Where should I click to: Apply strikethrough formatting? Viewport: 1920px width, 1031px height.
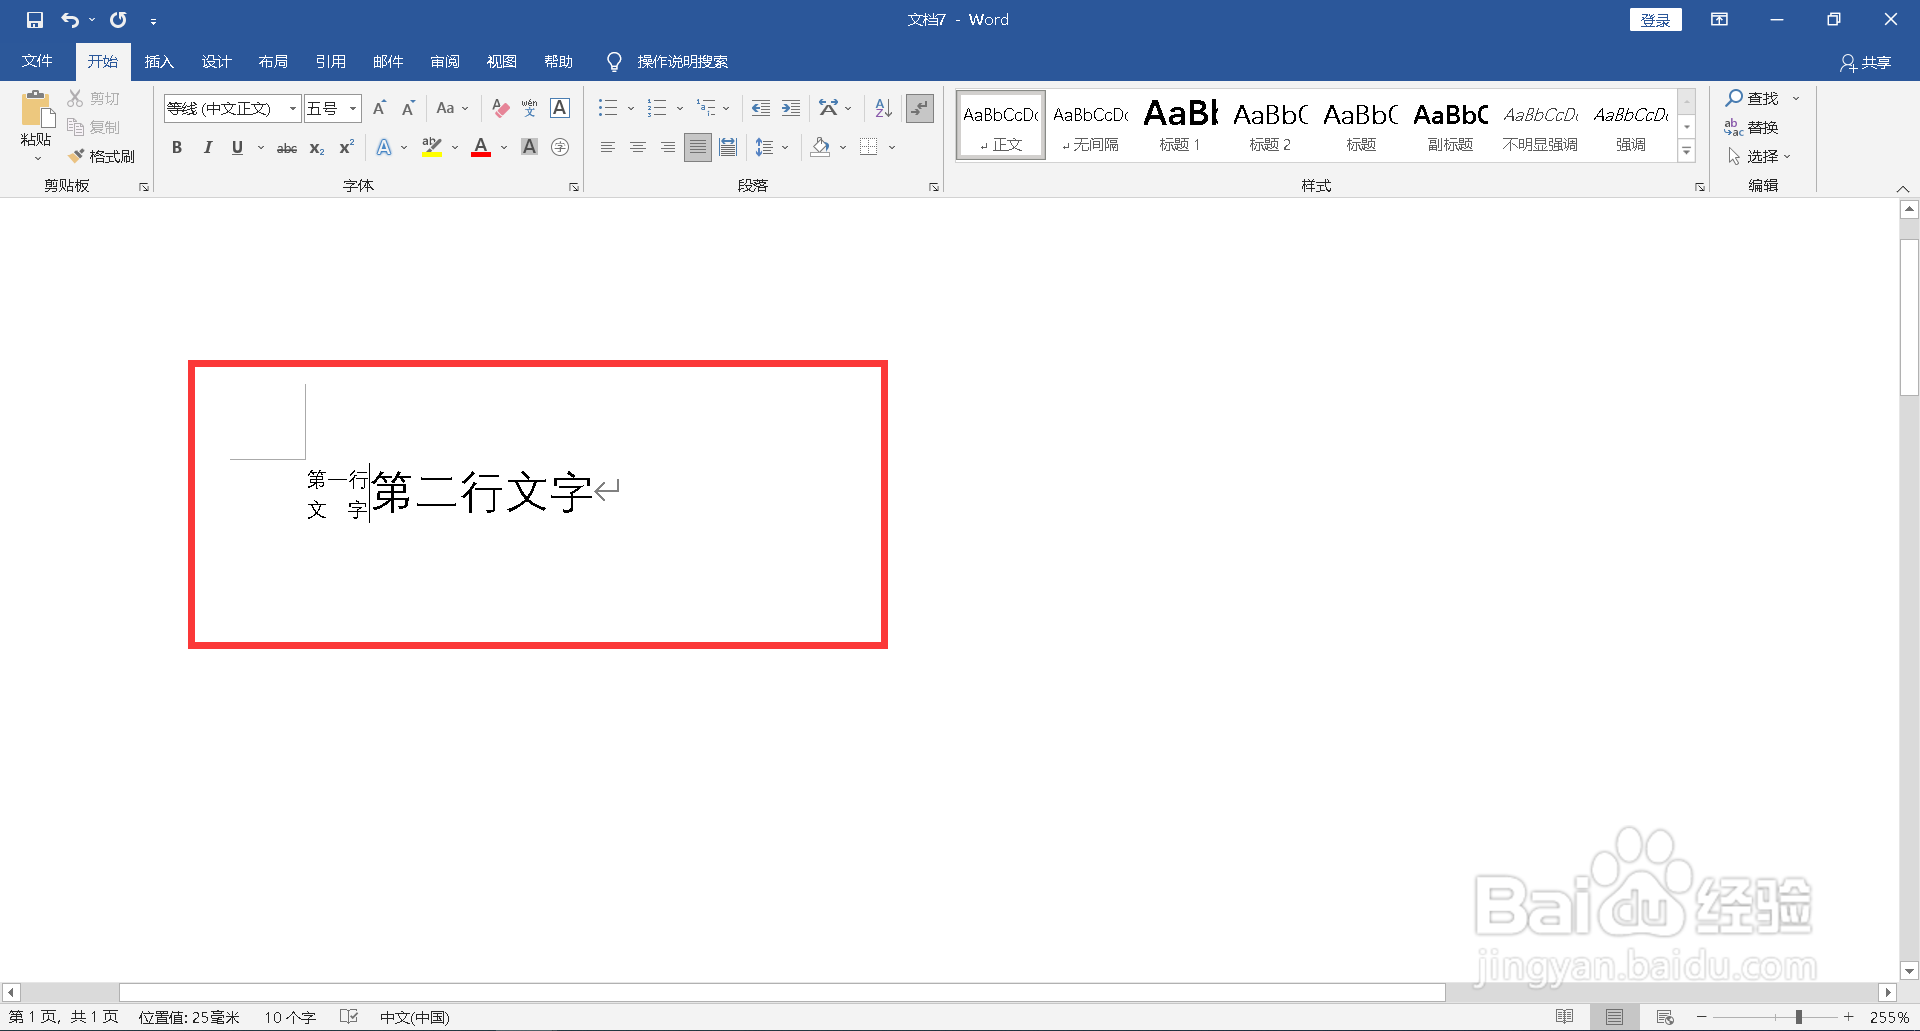[x=287, y=148]
